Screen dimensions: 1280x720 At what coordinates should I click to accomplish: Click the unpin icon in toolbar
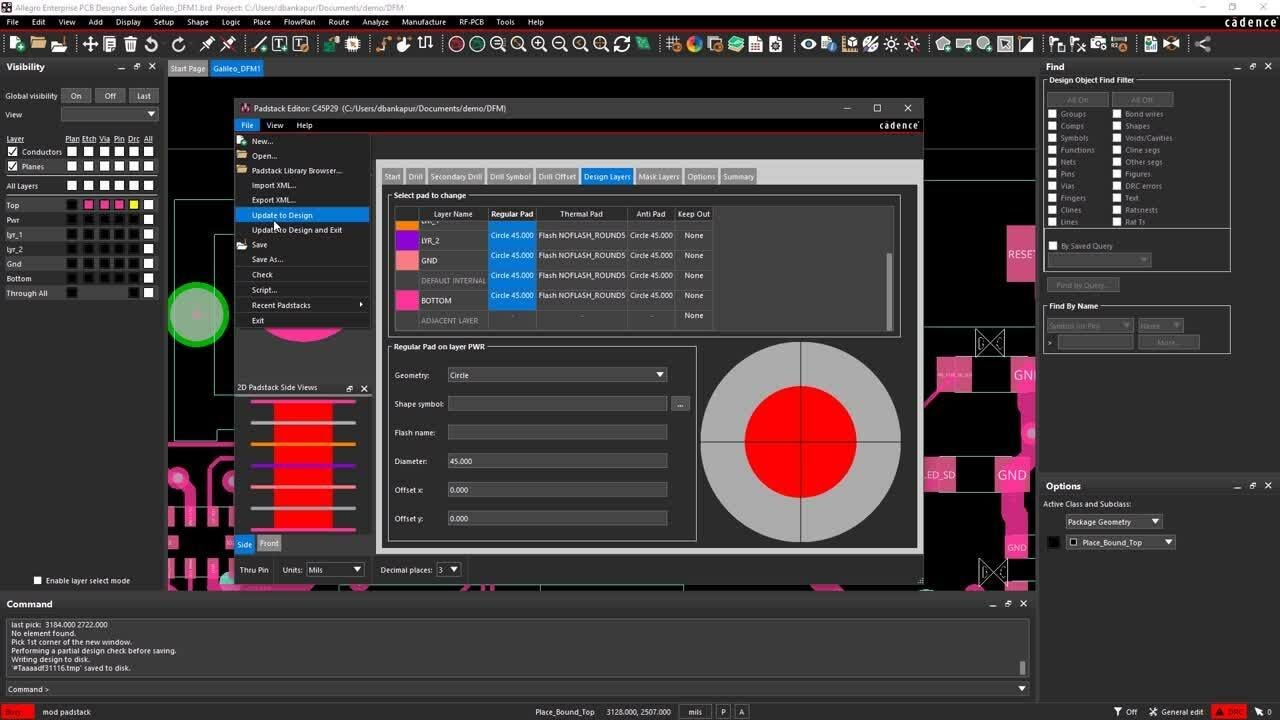point(228,44)
